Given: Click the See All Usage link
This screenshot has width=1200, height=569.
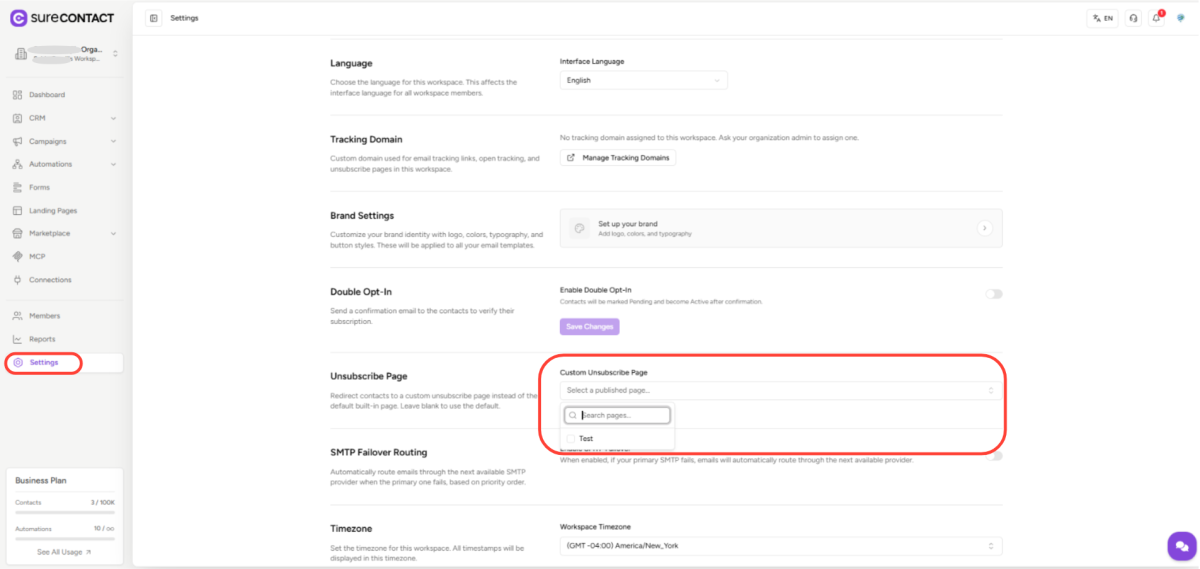Looking at the screenshot, I should 64,552.
